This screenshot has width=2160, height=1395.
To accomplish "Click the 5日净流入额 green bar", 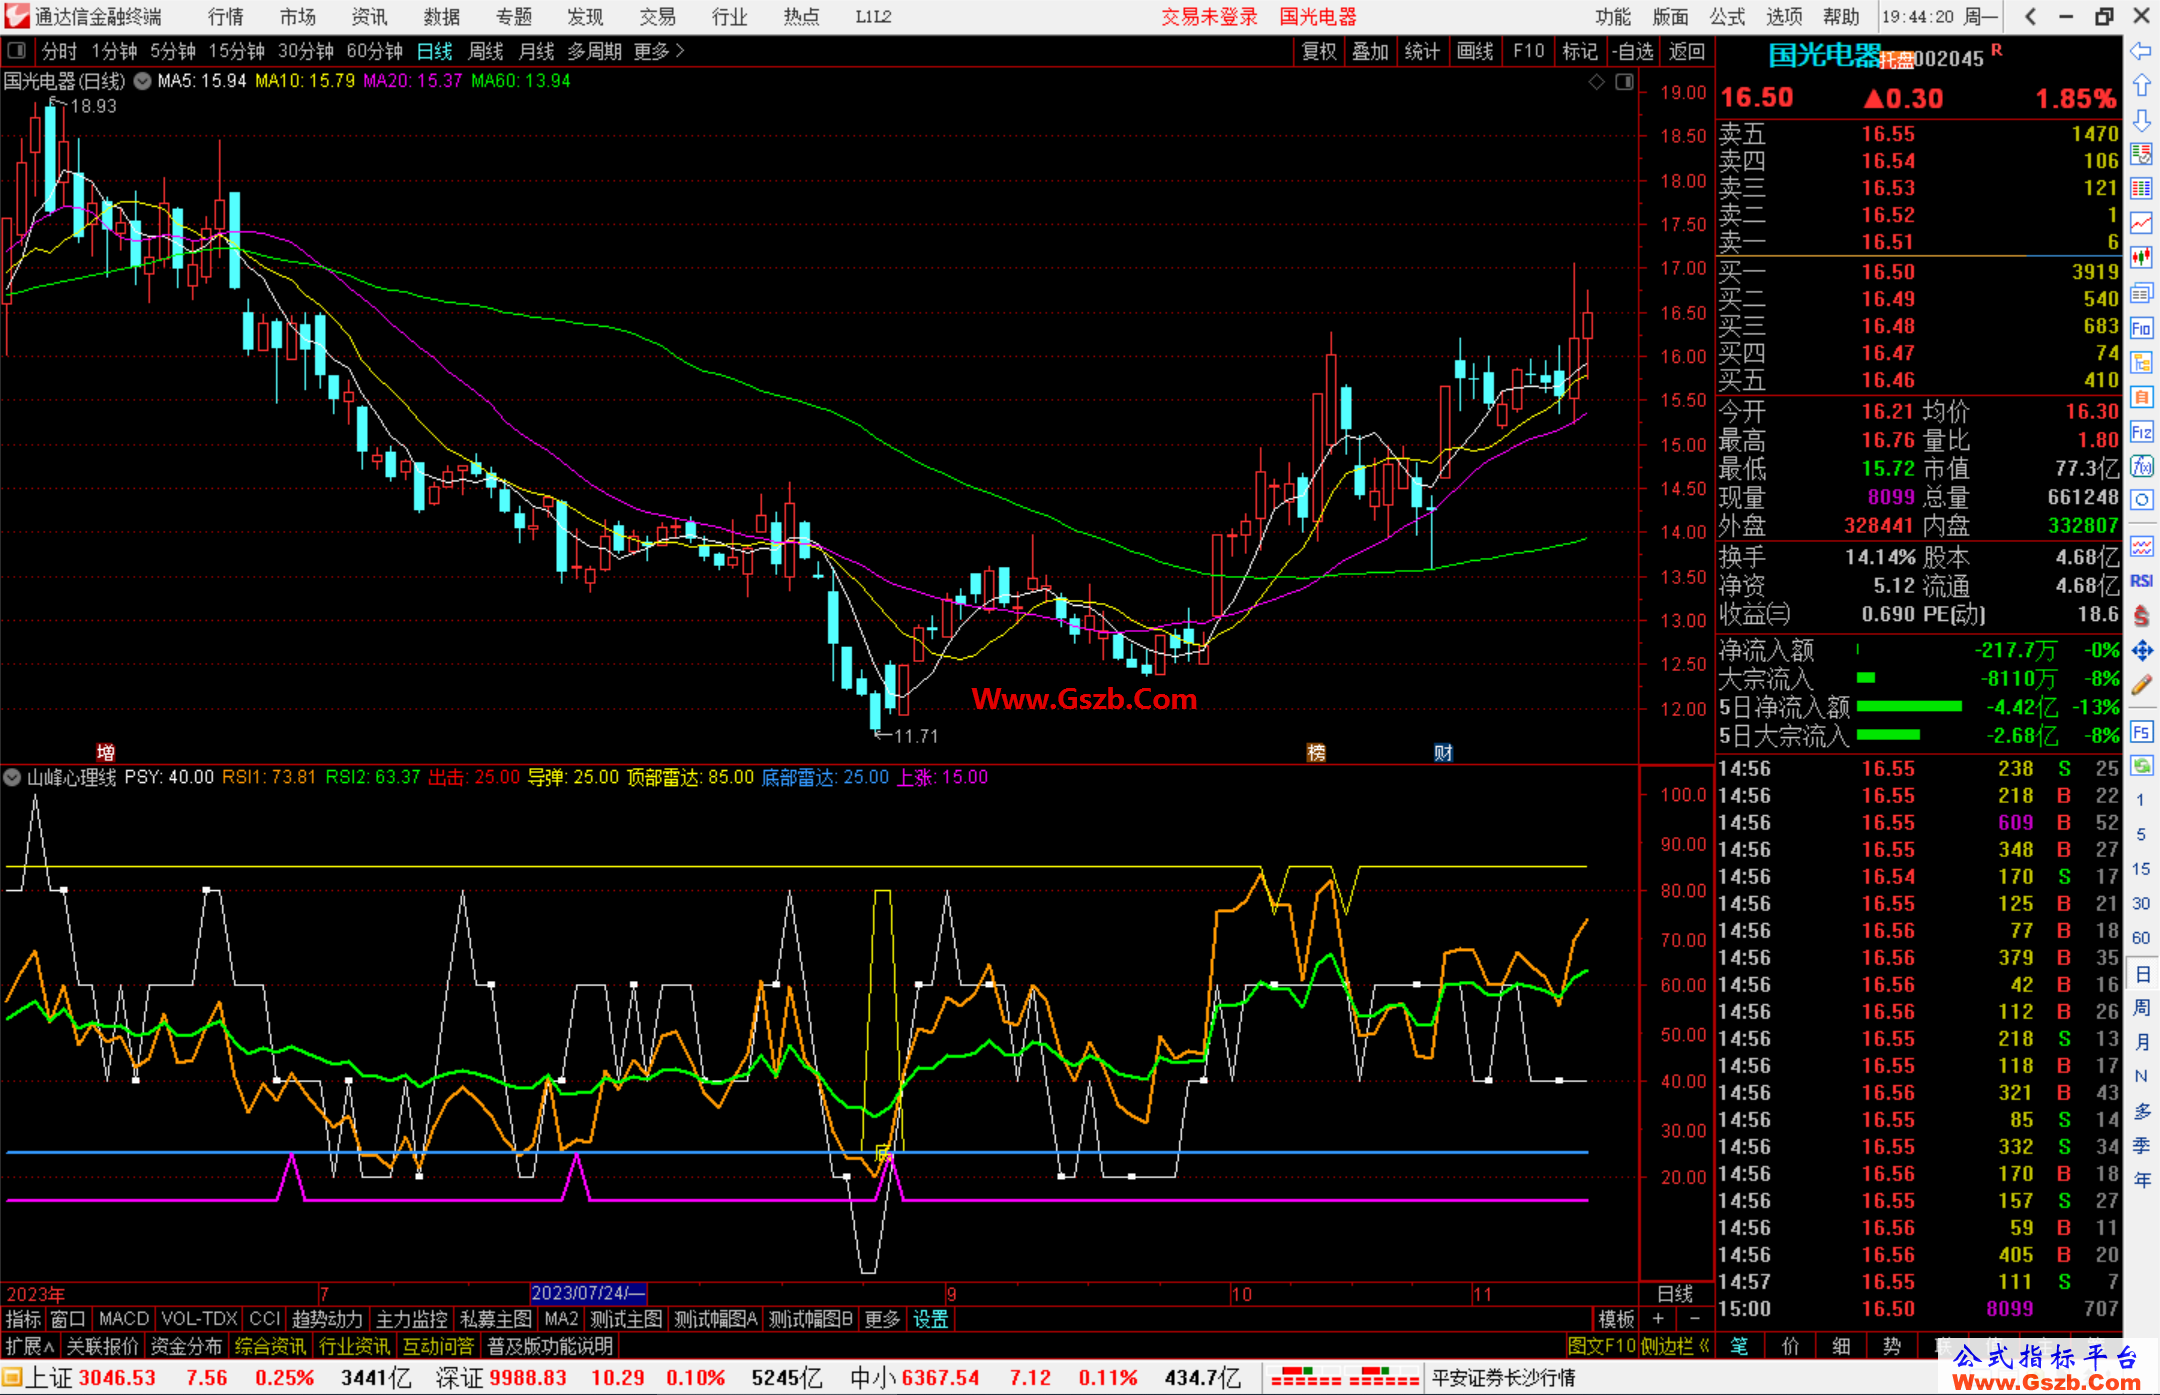I will 1909,706.
